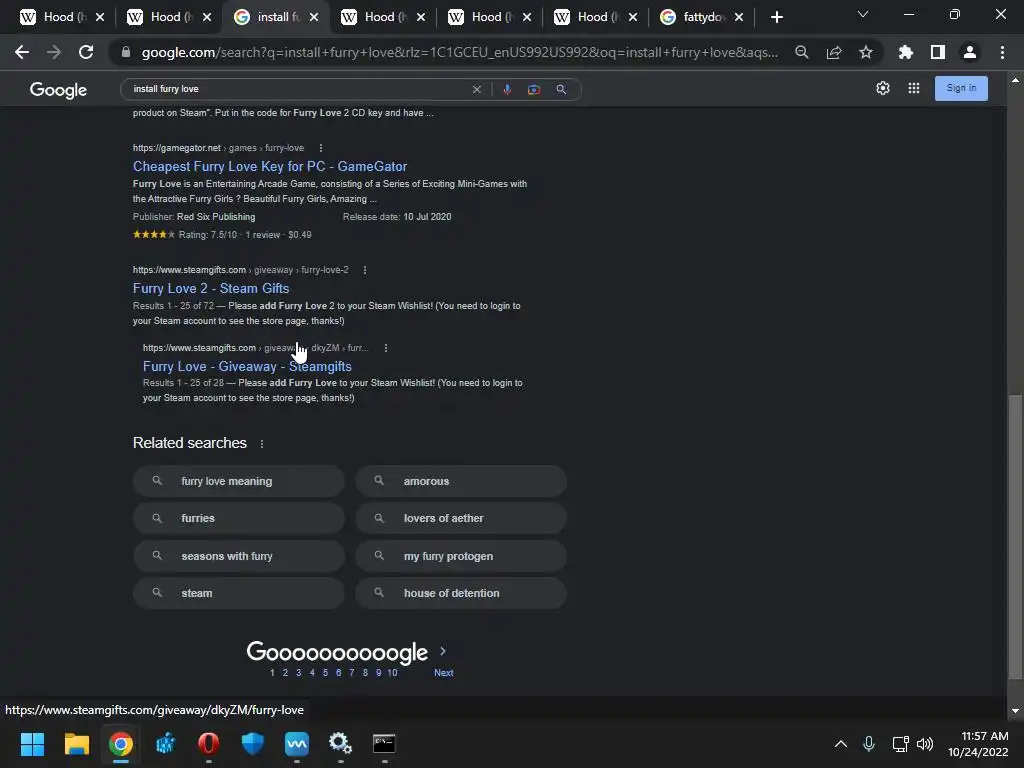
Task: Open a new browser tab
Action: click(776, 17)
